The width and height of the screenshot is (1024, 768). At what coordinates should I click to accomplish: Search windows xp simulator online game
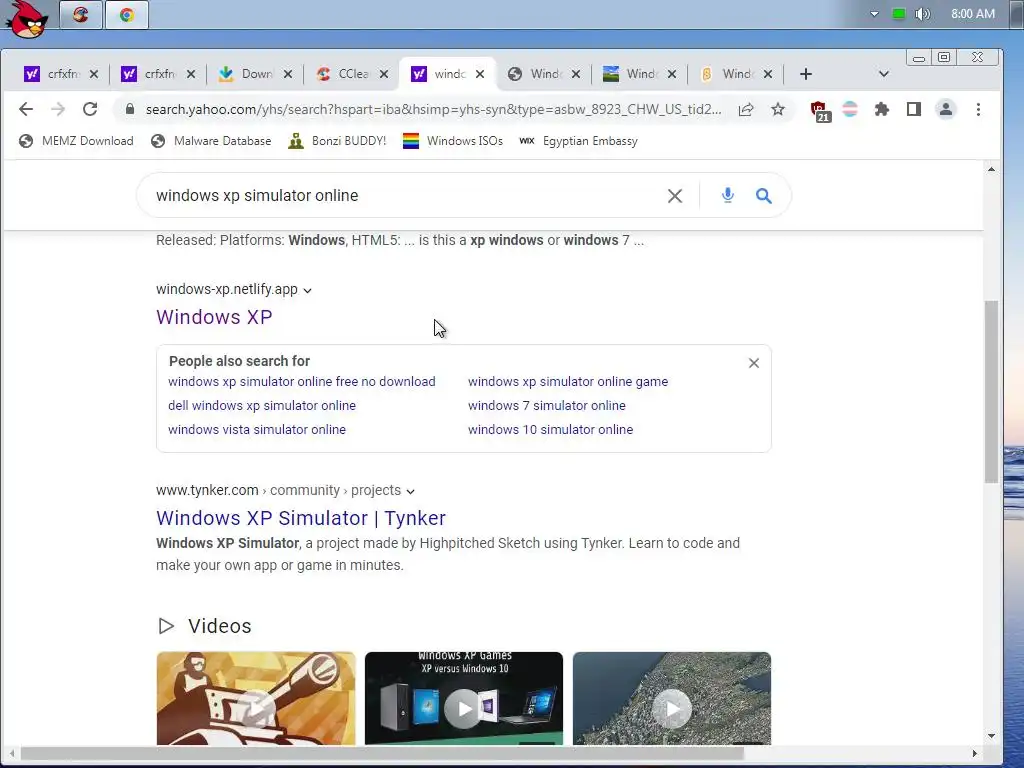tap(568, 381)
